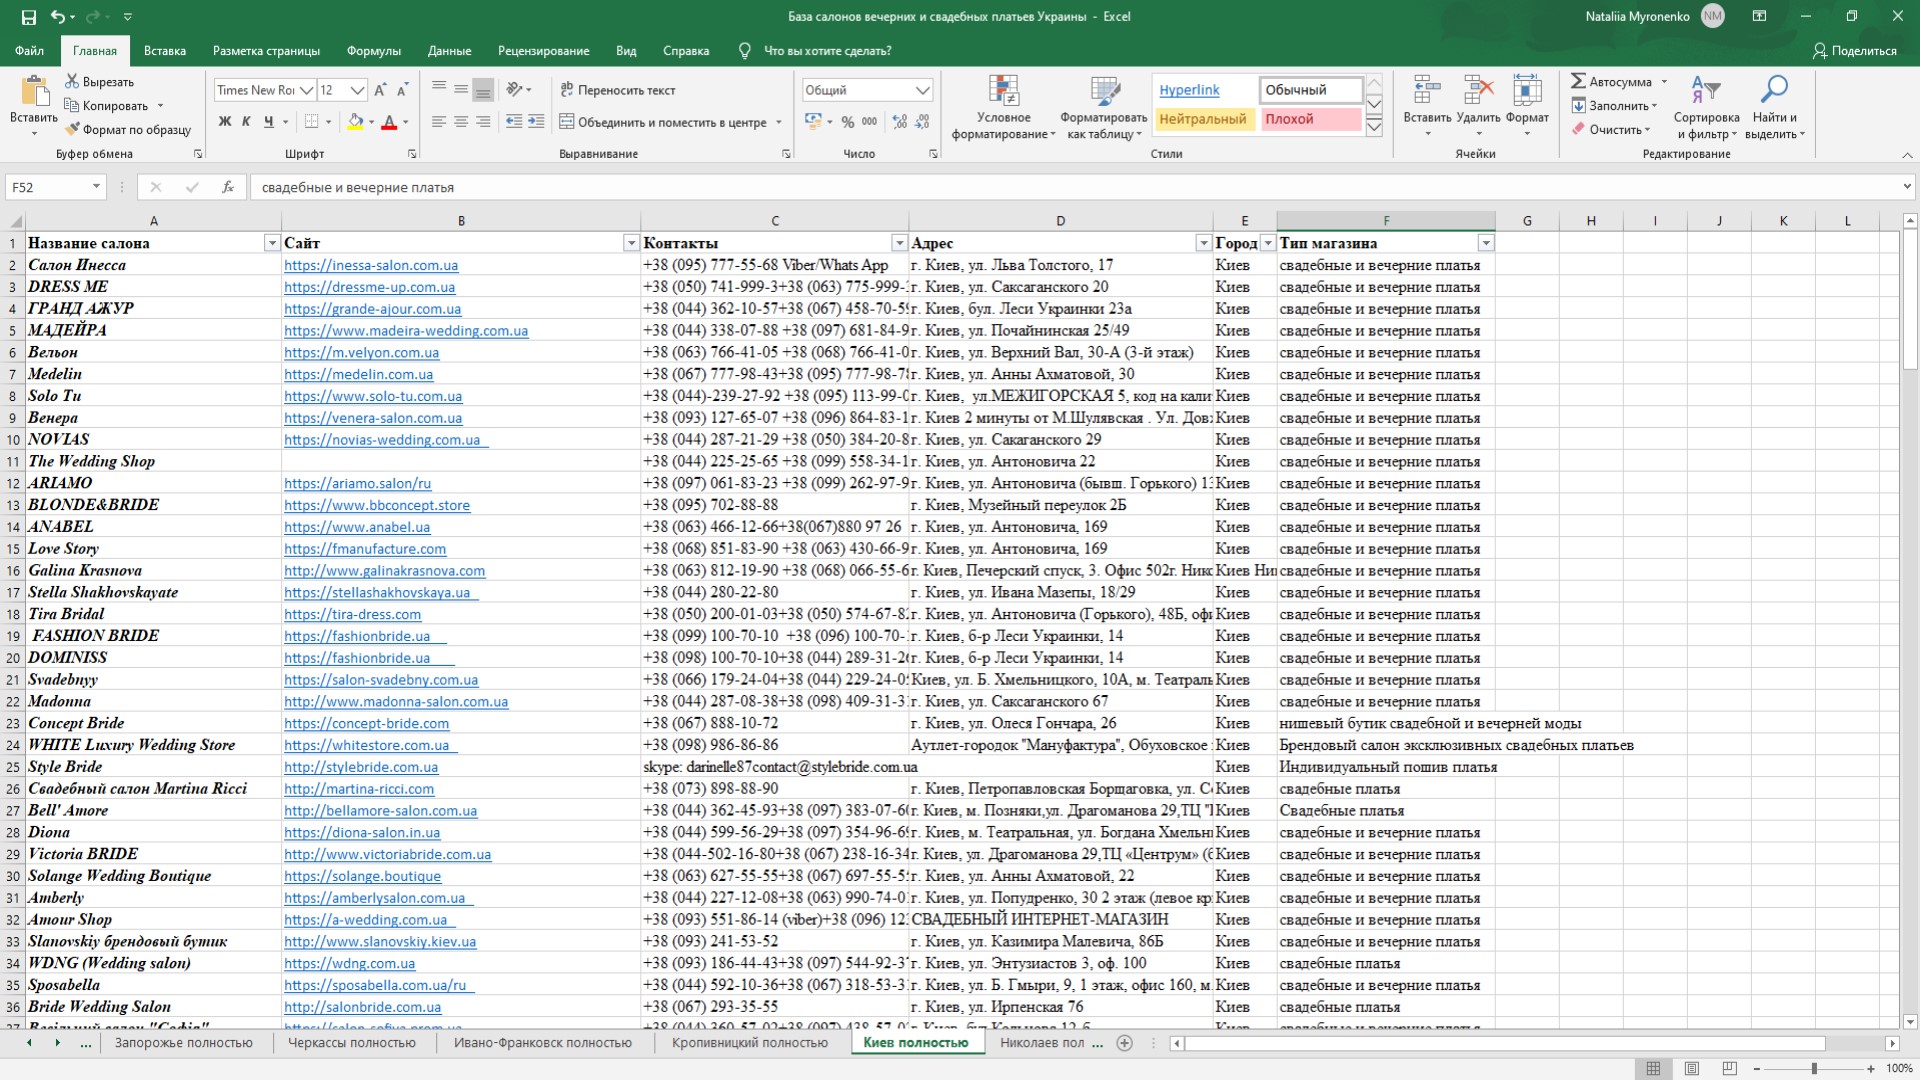Increase decimal places icon
Image resolution: width=1920 pixels, height=1080 pixels.
[900, 122]
